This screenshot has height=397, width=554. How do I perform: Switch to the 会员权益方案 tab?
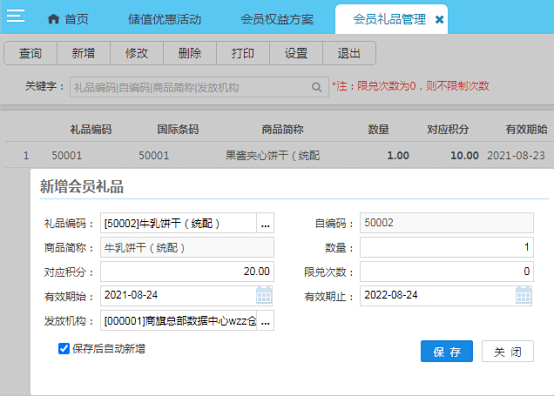pyautogui.click(x=277, y=19)
